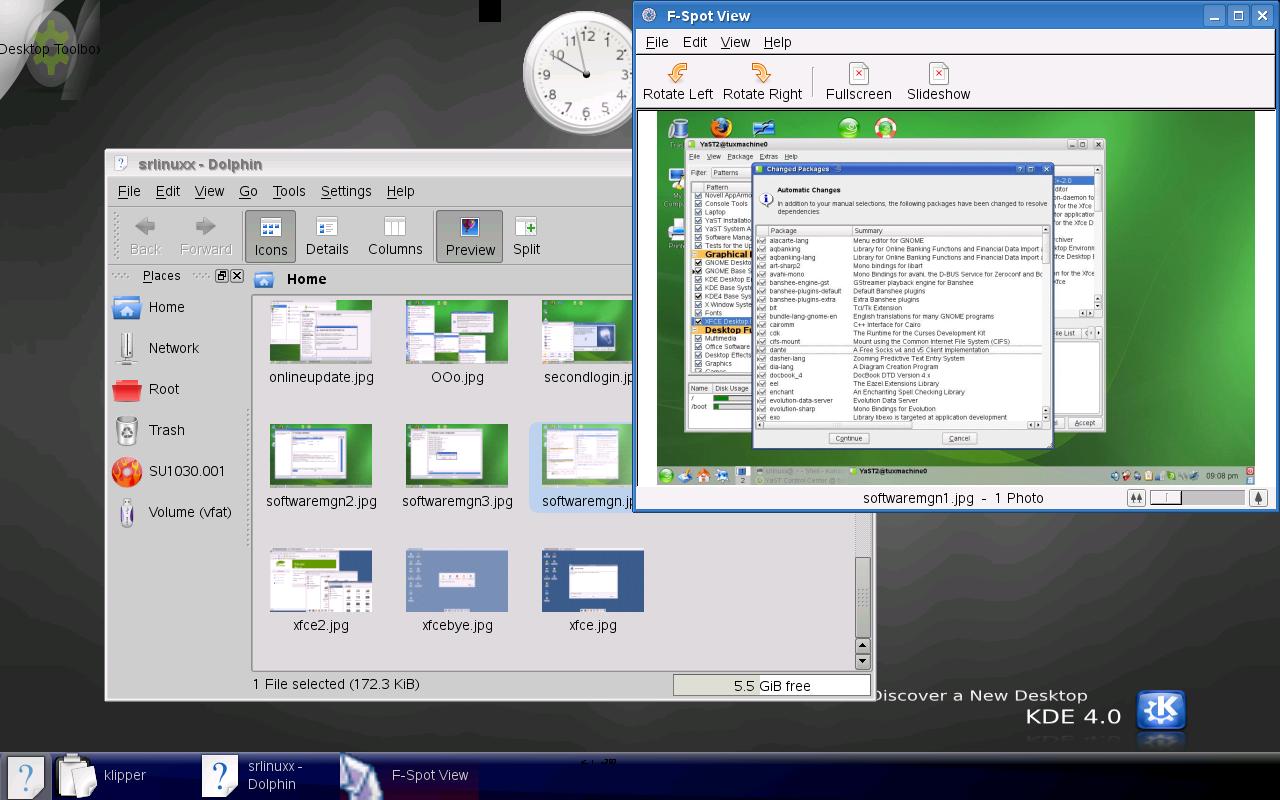The width and height of the screenshot is (1280, 800).
Task: Open Dolphin Settings menu
Action: (x=346, y=191)
